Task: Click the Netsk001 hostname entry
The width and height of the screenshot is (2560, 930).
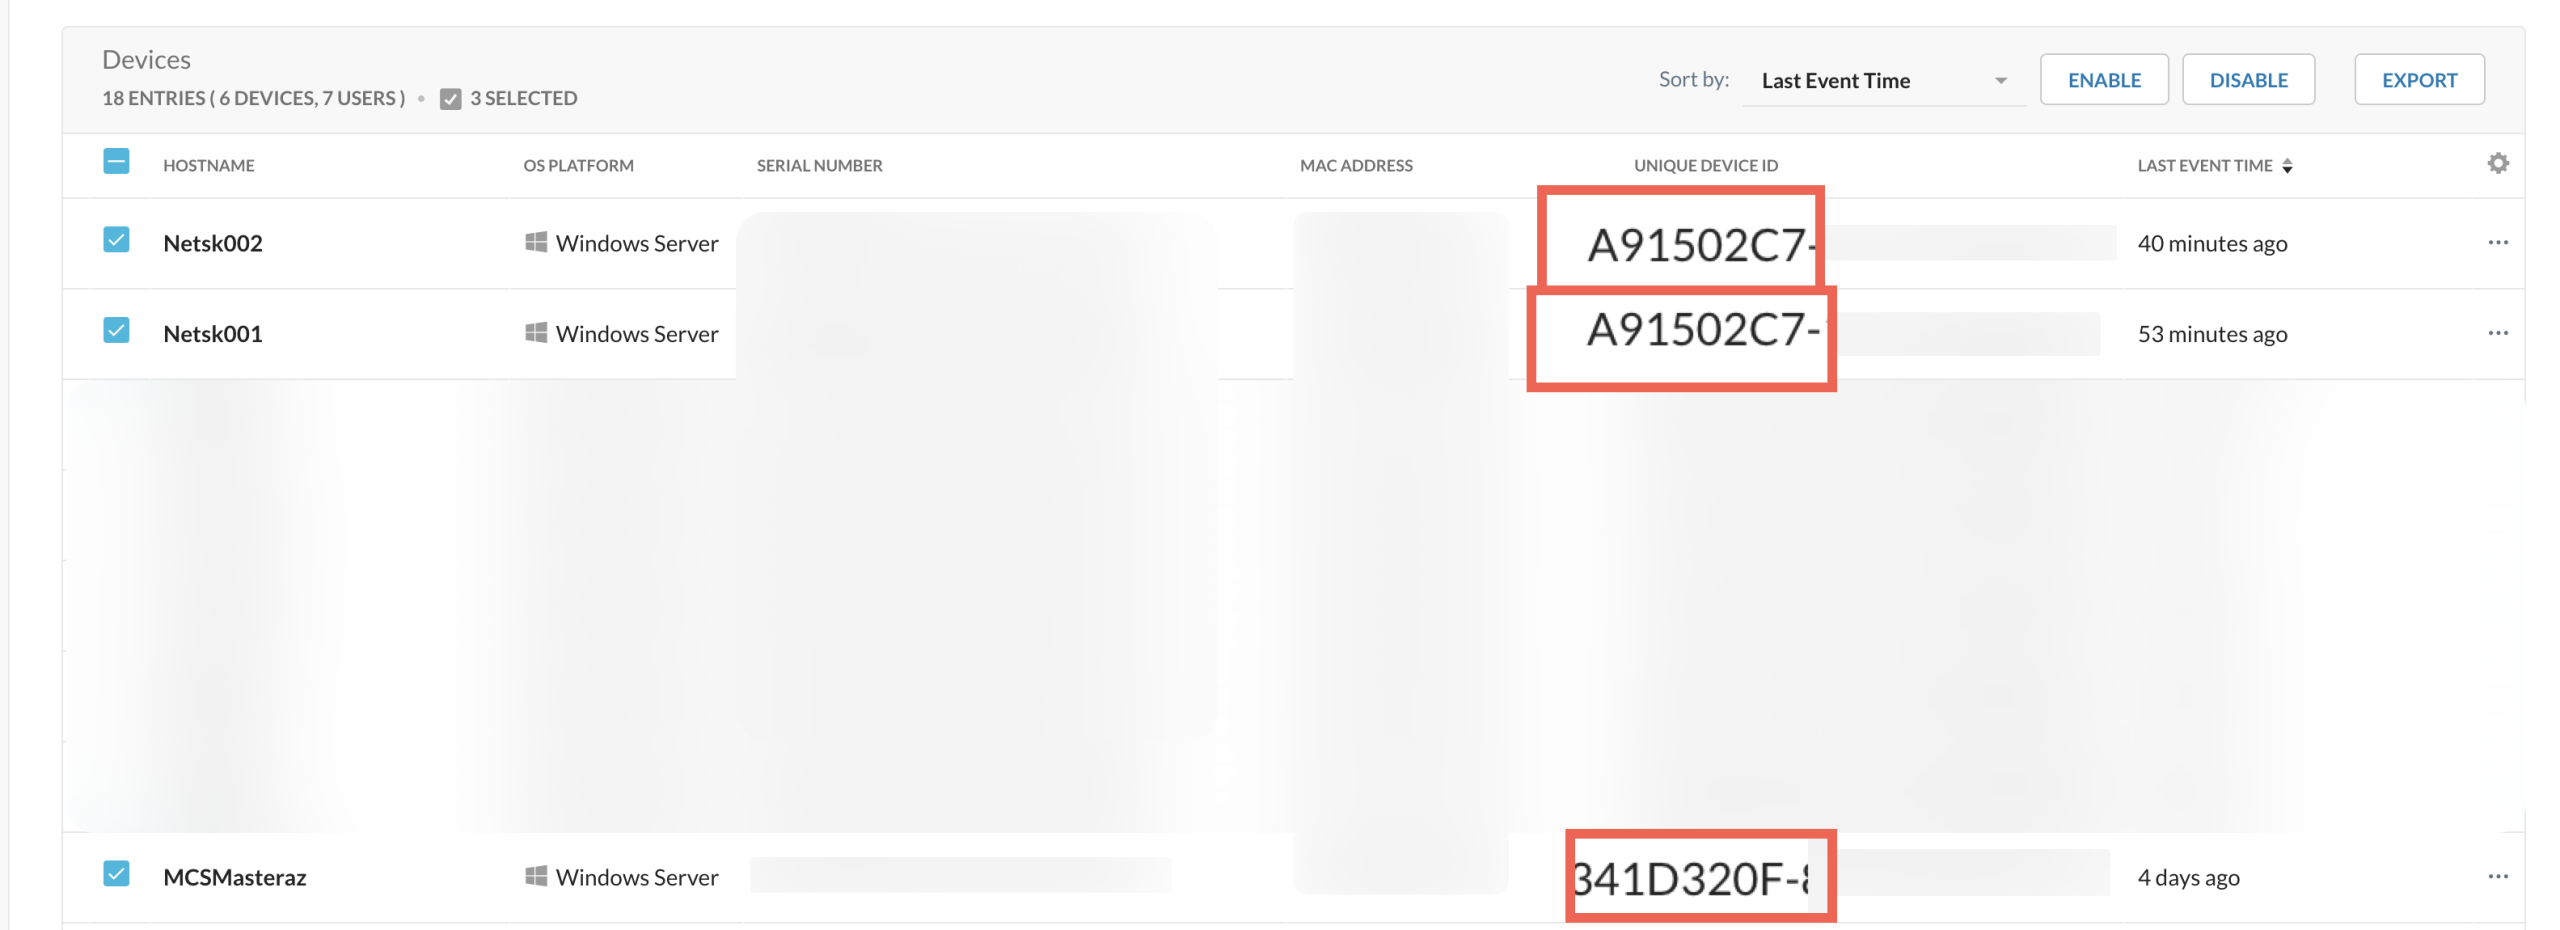Action: (213, 333)
